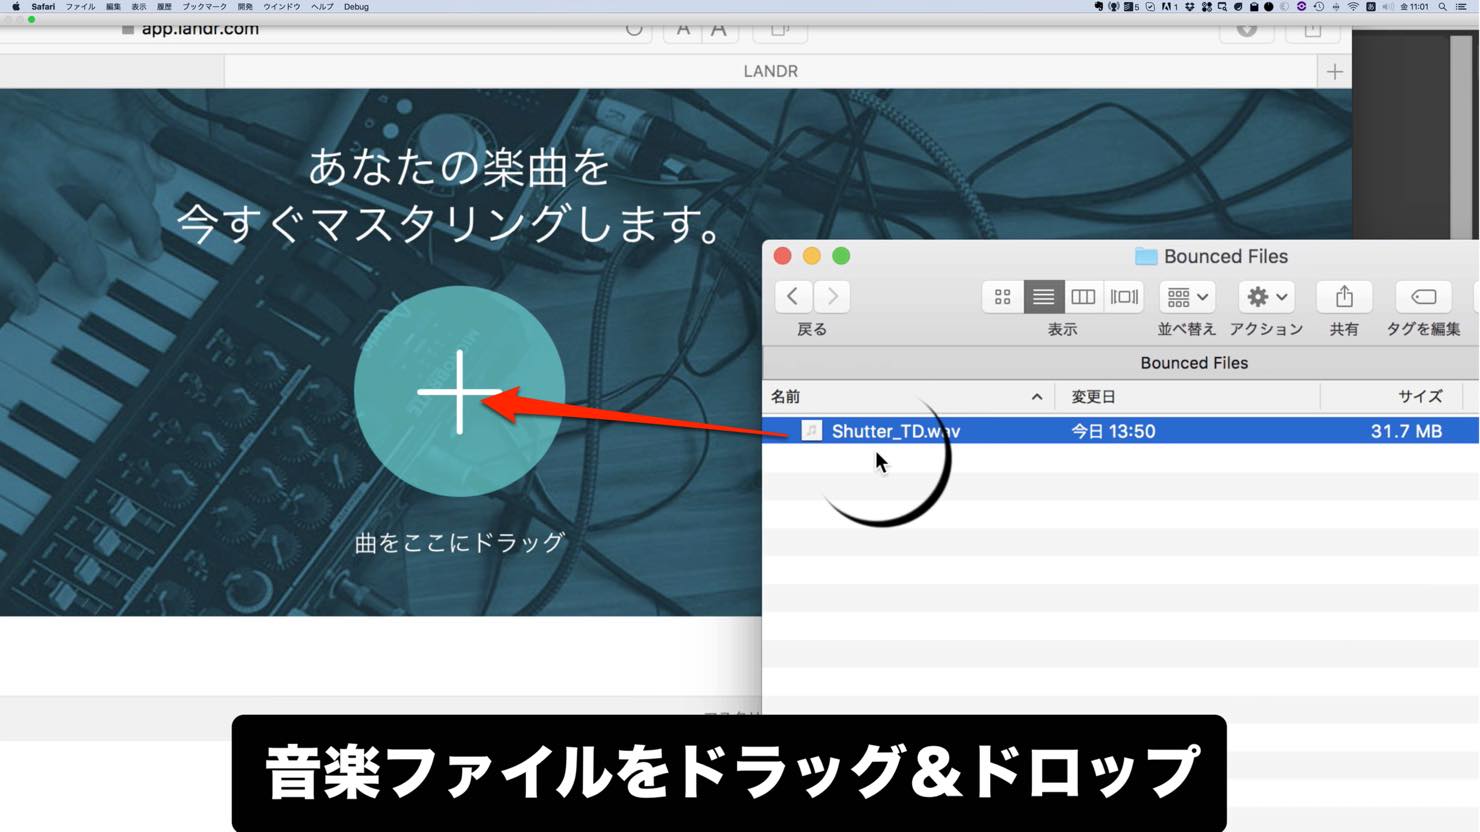The width and height of the screenshot is (1480, 832).
Task: Toggle the sort direction arrow in name column
Action: click(x=1037, y=397)
